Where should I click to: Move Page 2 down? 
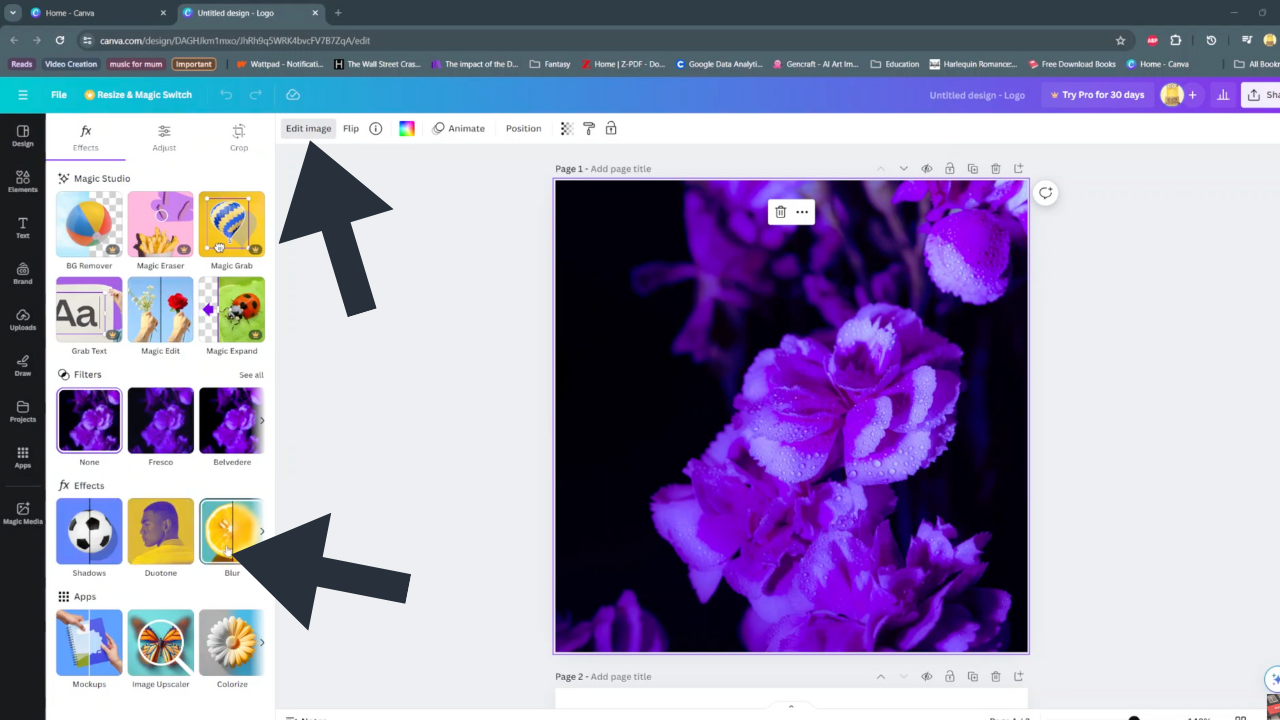pos(904,677)
